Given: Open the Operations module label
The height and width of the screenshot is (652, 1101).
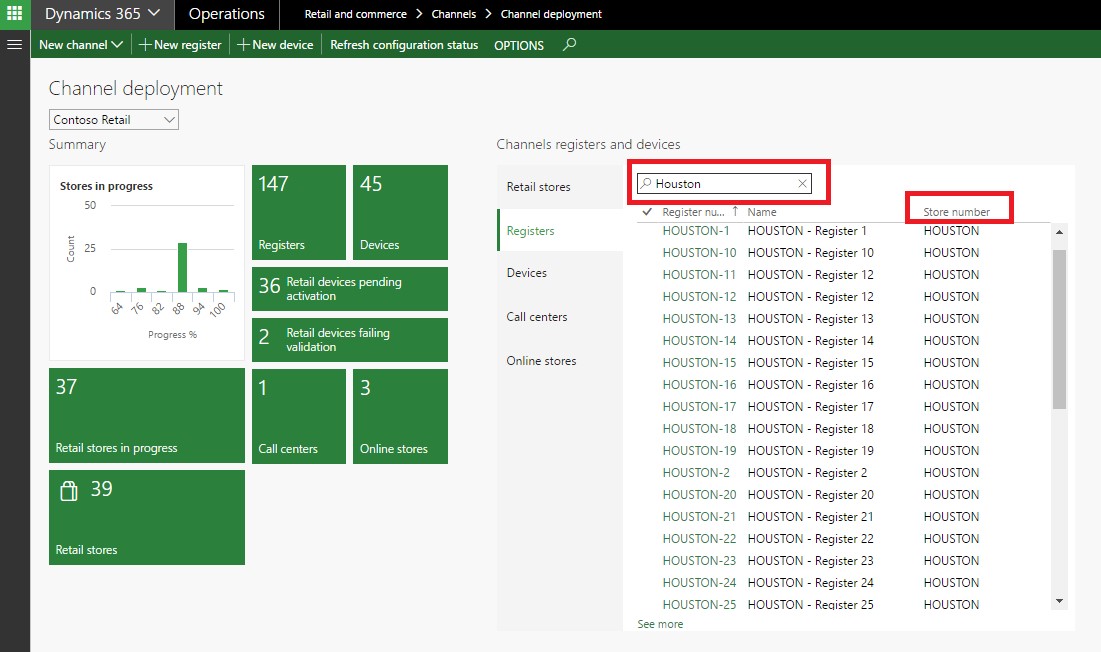Looking at the screenshot, I should click(x=227, y=14).
